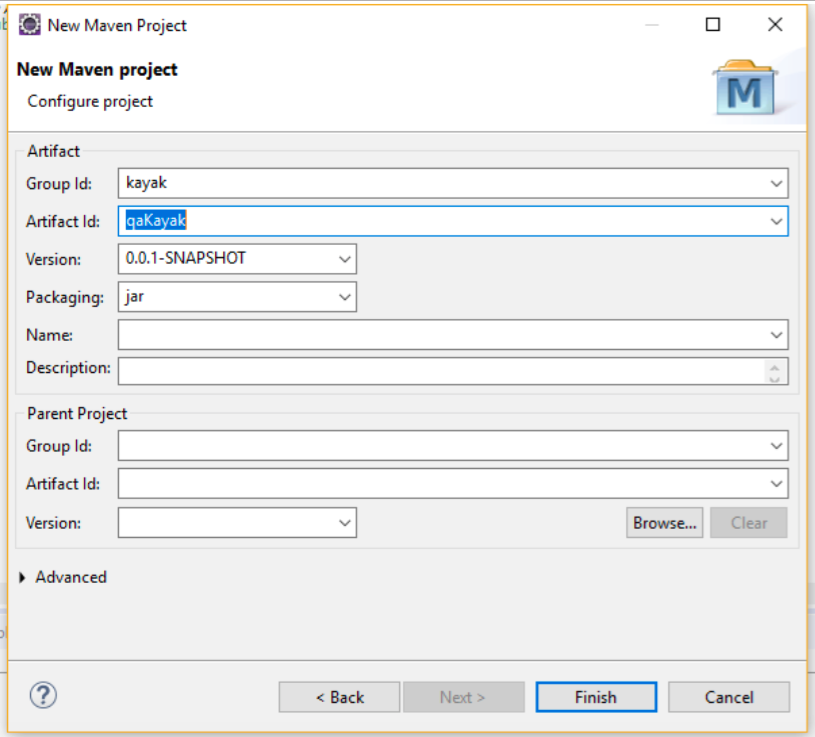
Task: Click Description field scroll up arrow
Action: tap(774, 367)
